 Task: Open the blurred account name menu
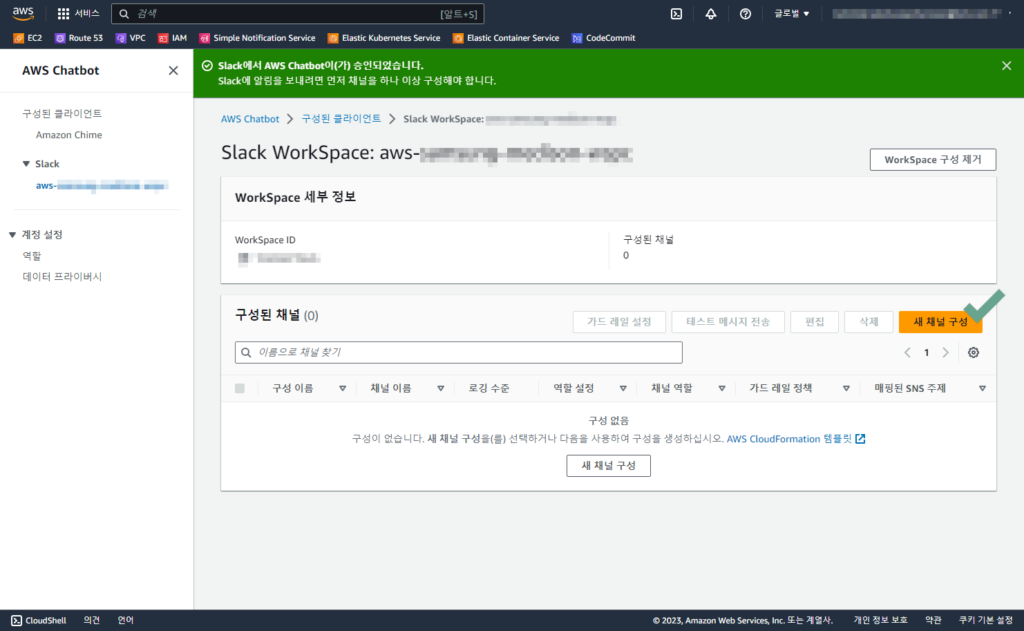[921, 14]
